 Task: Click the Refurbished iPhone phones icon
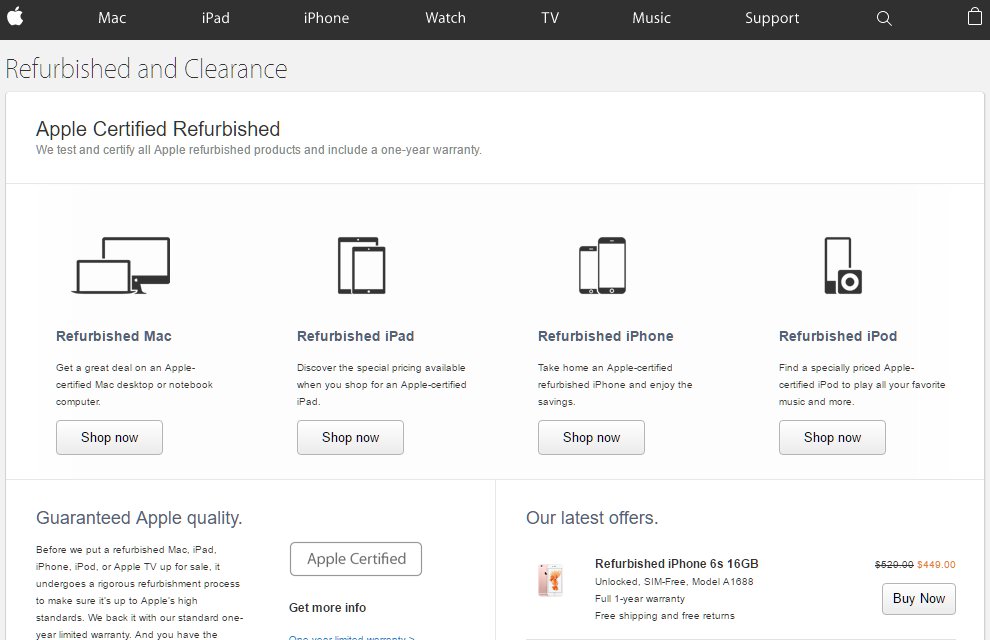click(x=602, y=266)
